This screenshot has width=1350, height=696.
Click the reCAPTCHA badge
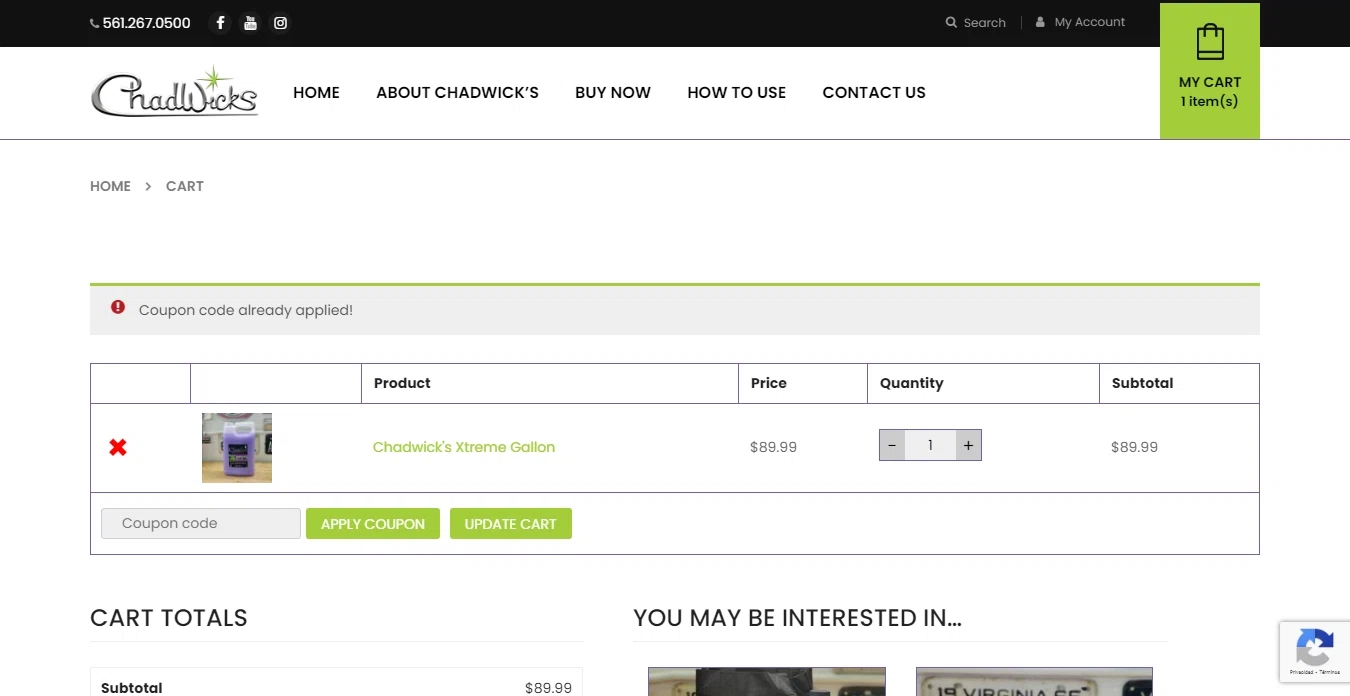(1314, 651)
